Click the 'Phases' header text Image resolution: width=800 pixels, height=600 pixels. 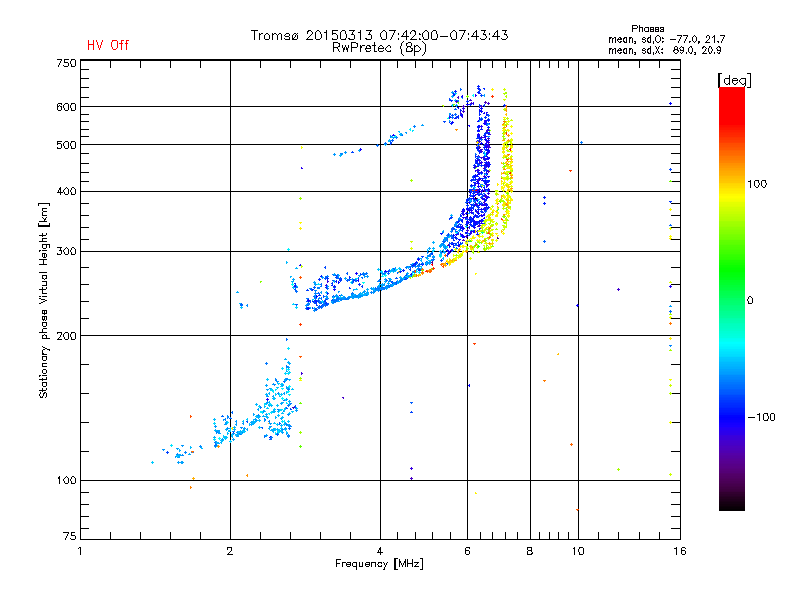647,29
